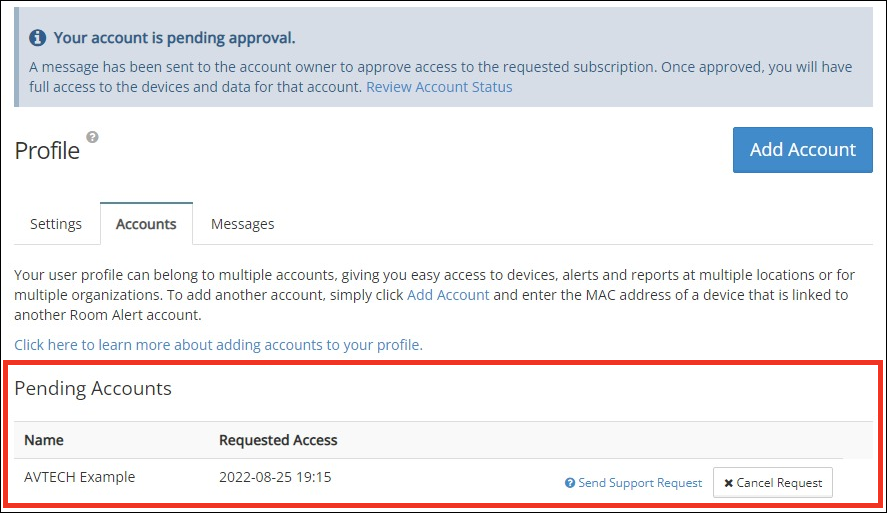Open the Settings tab

pyautogui.click(x=56, y=224)
